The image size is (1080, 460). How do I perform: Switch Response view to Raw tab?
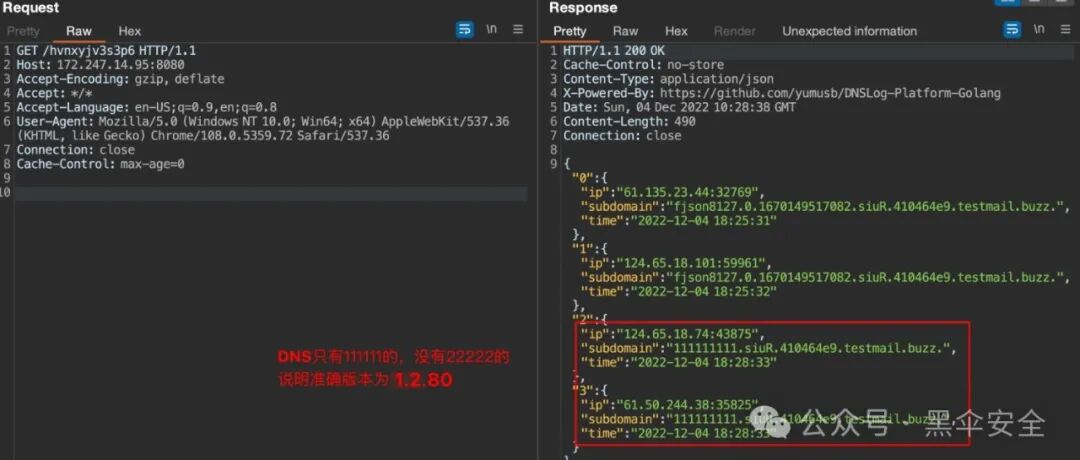click(625, 31)
